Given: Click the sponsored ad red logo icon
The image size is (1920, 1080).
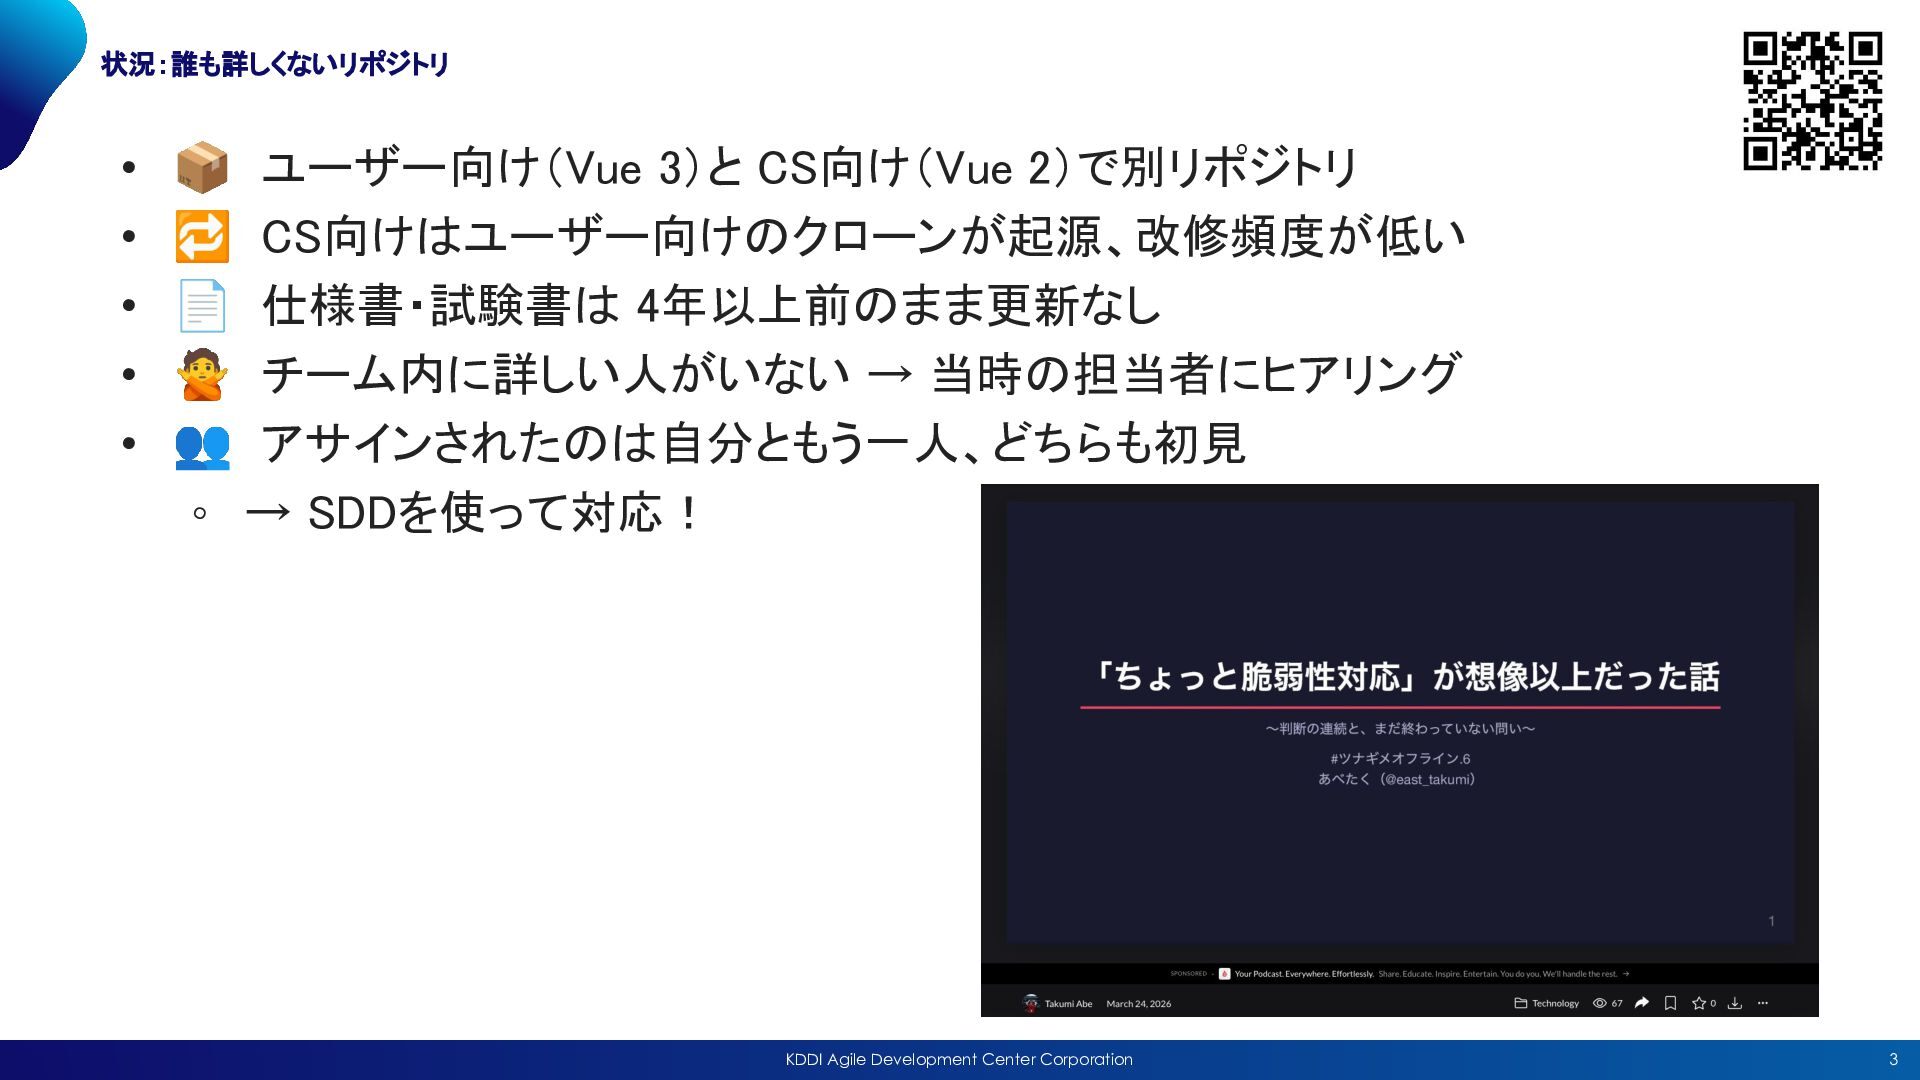Looking at the screenshot, I should (1224, 974).
